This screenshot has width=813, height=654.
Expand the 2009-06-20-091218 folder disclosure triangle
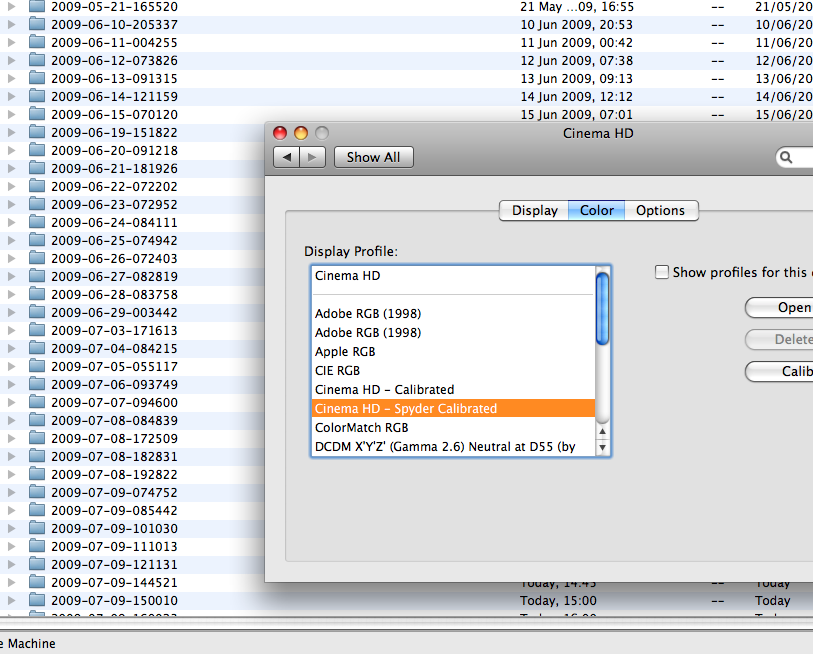tap(11, 150)
